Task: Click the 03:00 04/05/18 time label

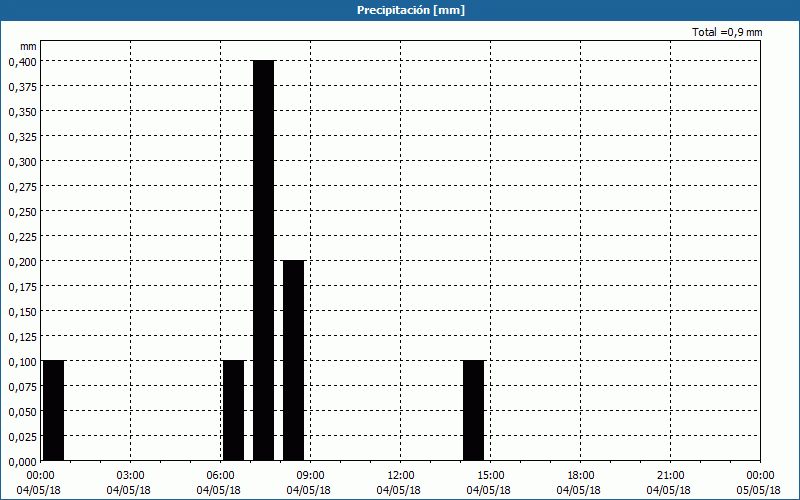Action: (x=129, y=483)
